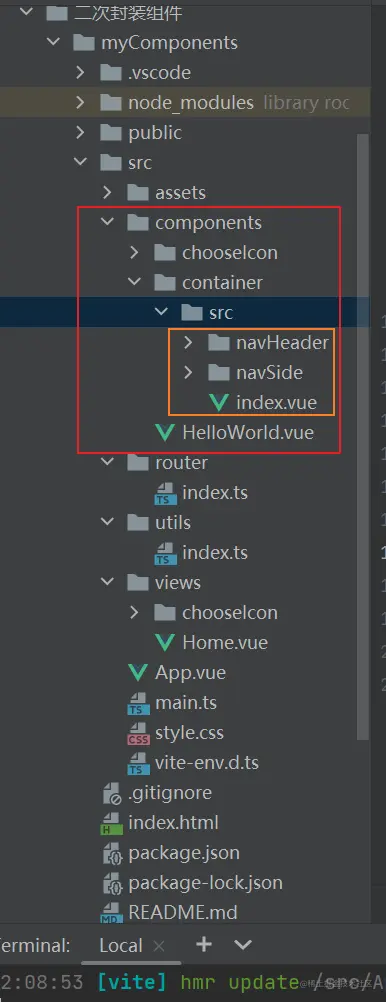The height and width of the screenshot is (1002, 386).
Task: Collapse the router folder chevron
Action: coord(107,462)
